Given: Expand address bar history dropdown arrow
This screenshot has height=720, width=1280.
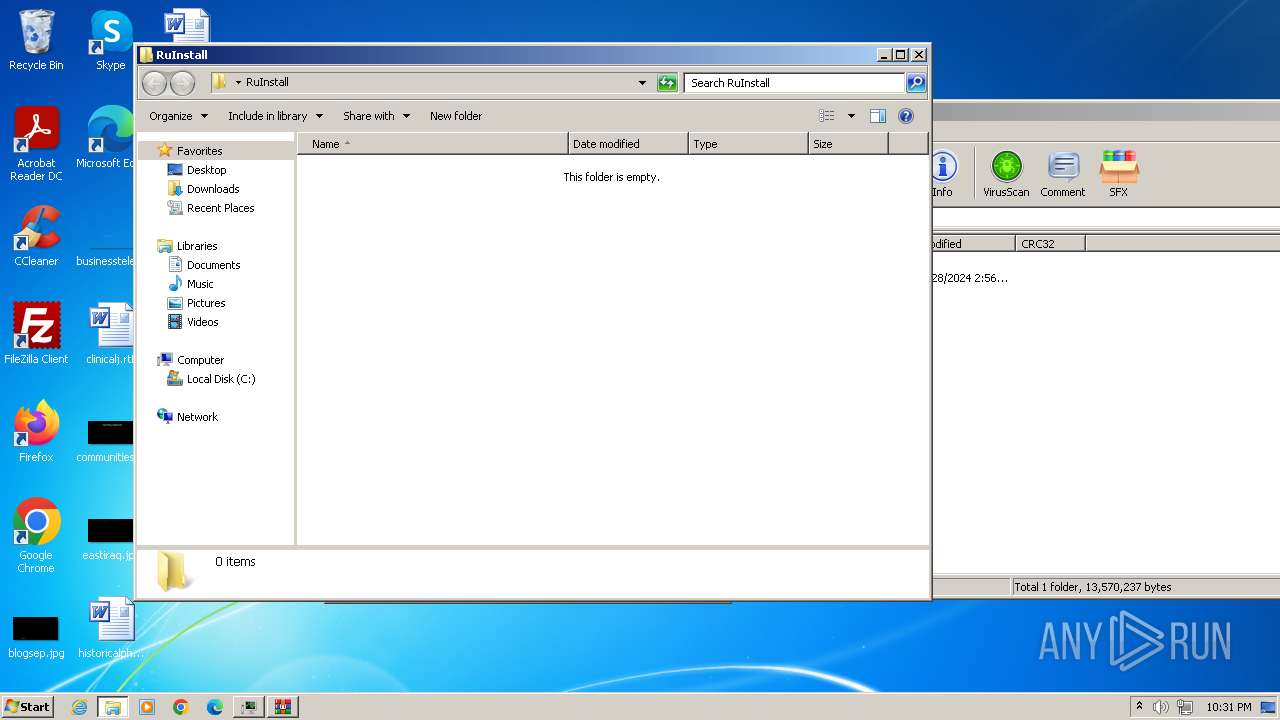Looking at the screenshot, I should click(x=642, y=83).
